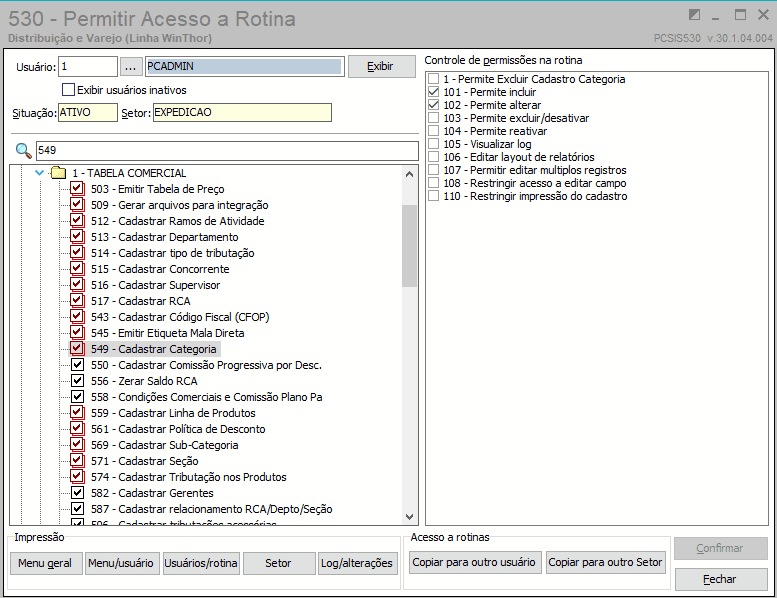Click the tree scrollbar up arrow
The width and height of the screenshot is (777, 598).
(x=409, y=174)
